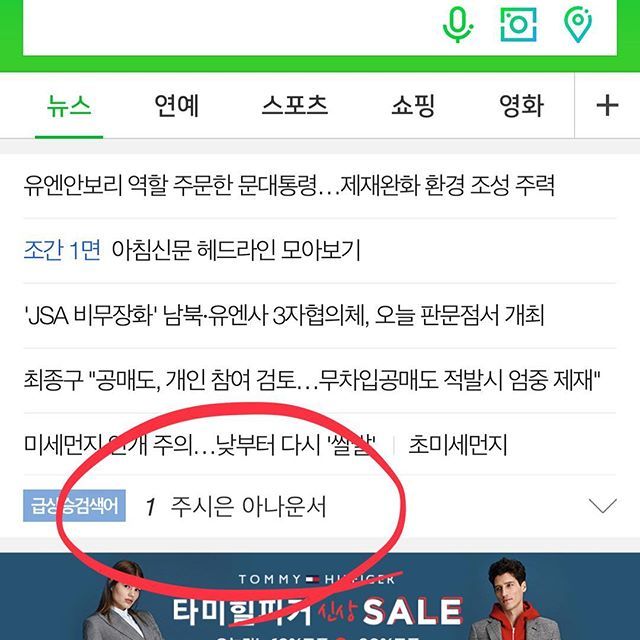The width and height of the screenshot is (640, 640).
Task: Open trending keyword 주시은 아나운서
Action: (x=248, y=506)
